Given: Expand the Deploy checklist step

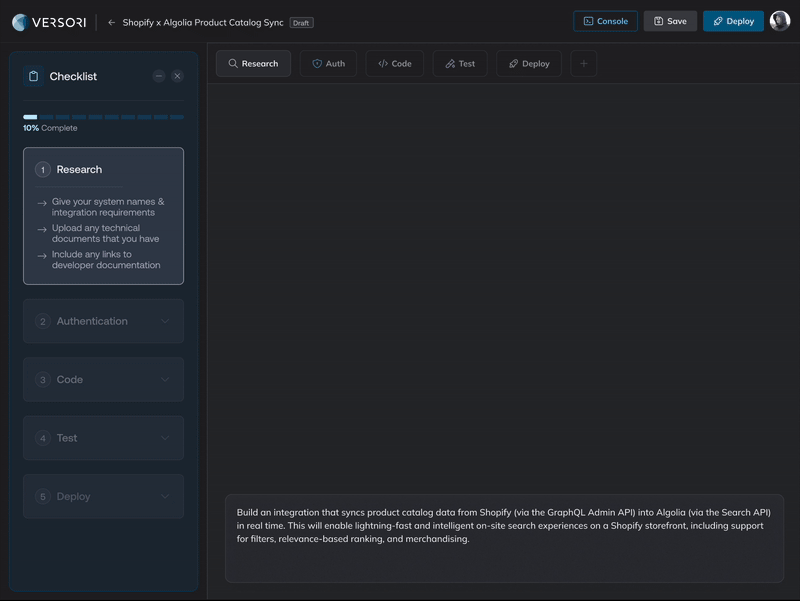Looking at the screenshot, I should coord(104,496).
